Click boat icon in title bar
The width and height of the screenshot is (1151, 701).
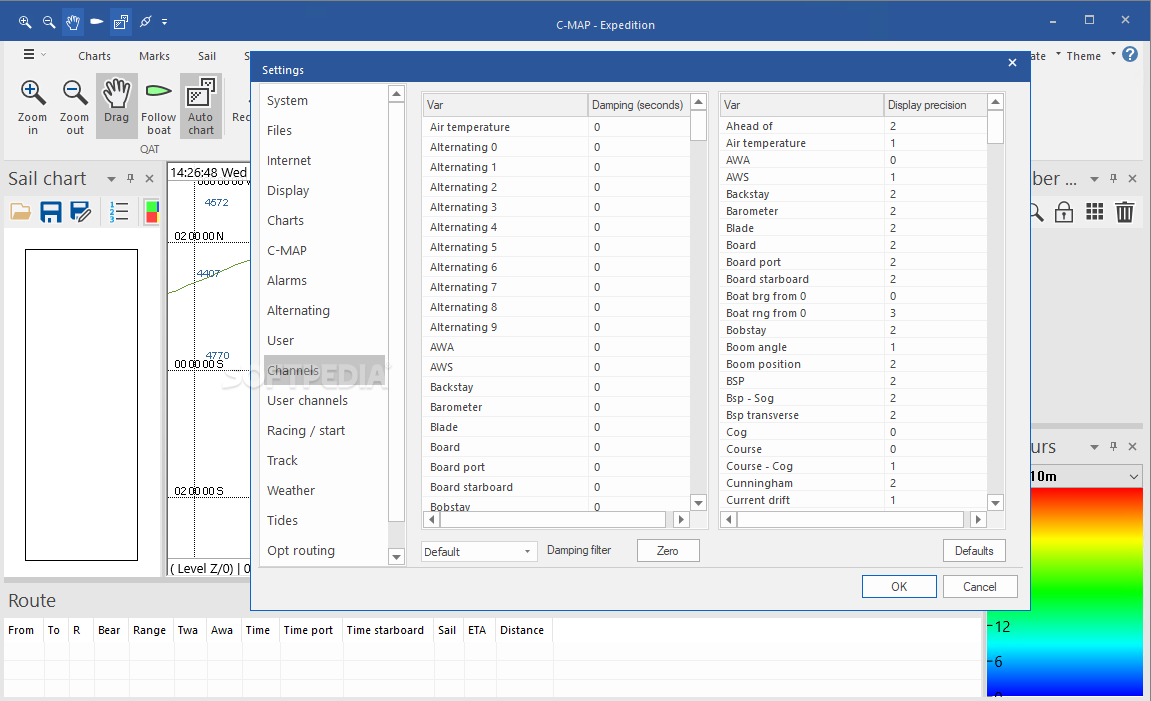[97, 22]
